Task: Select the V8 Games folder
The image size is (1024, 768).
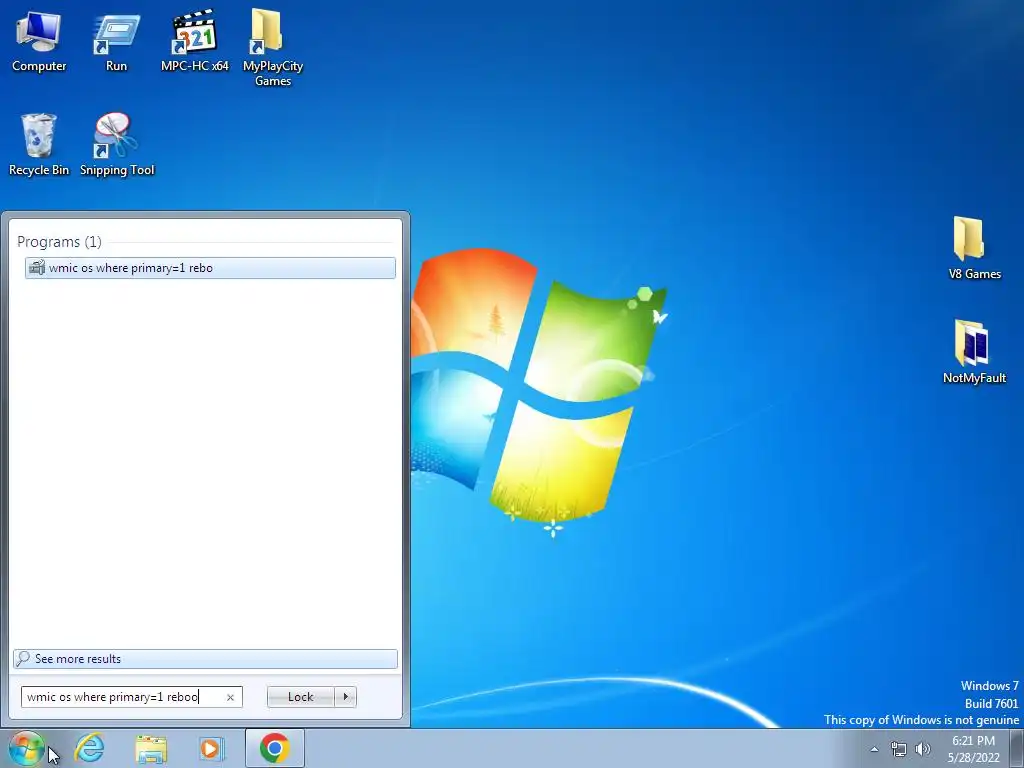Action: coord(974,248)
